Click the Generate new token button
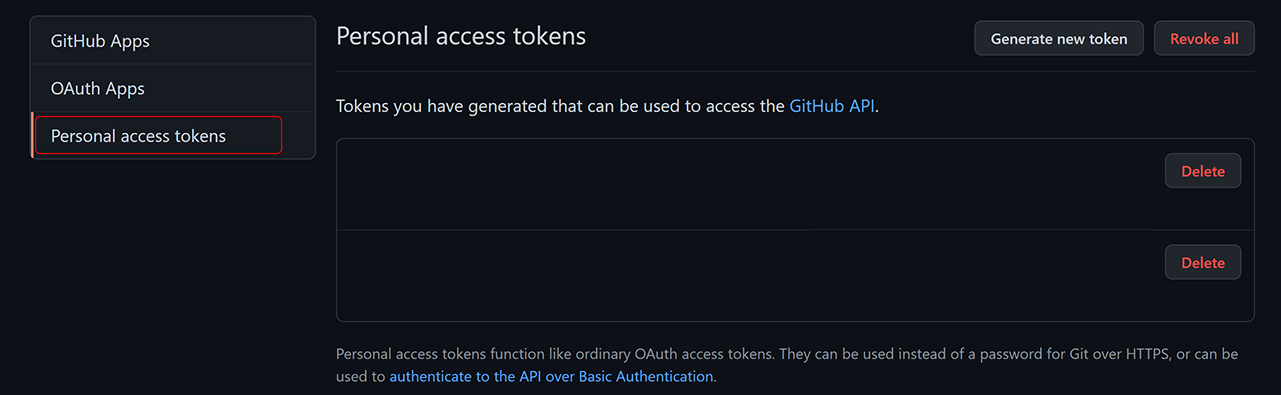This screenshot has width=1281, height=395. (x=1059, y=38)
